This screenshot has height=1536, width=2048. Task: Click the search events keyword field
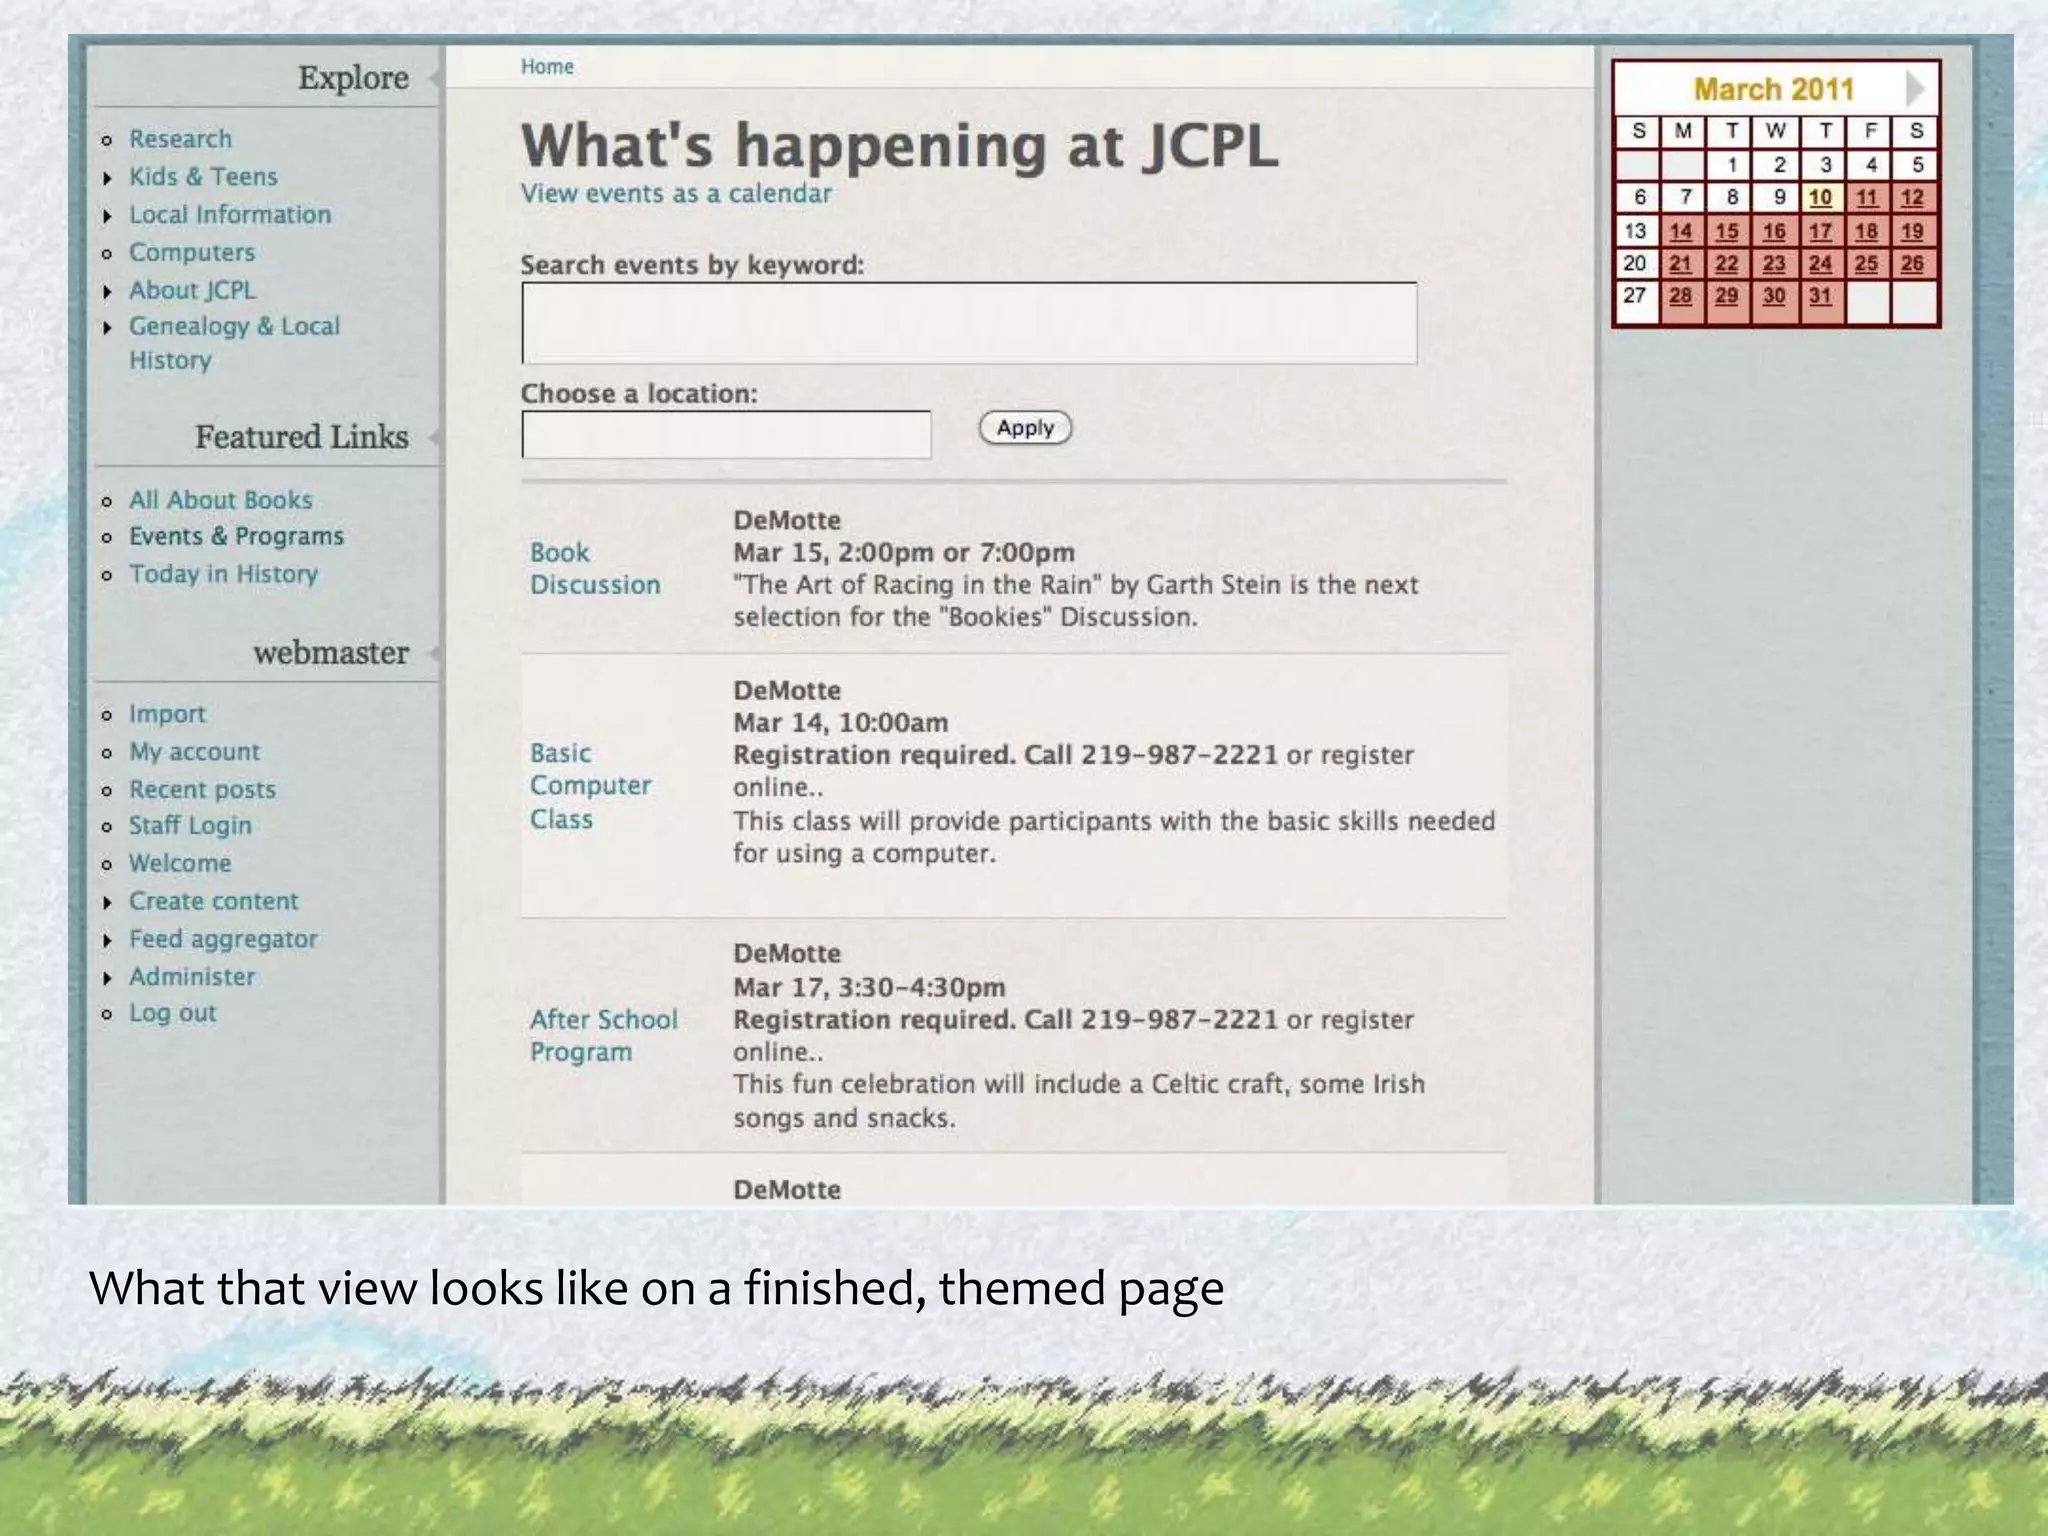(968, 323)
